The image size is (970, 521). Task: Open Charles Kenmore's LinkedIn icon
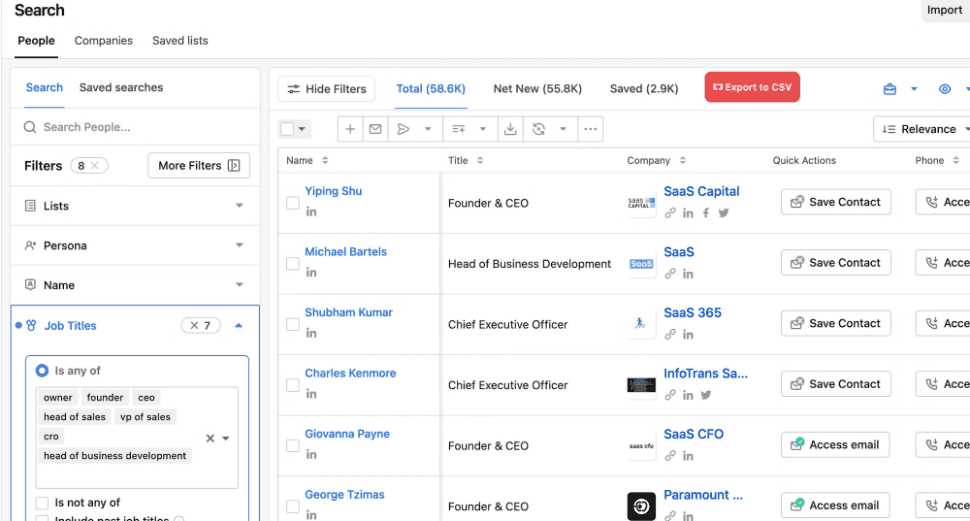pos(311,394)
